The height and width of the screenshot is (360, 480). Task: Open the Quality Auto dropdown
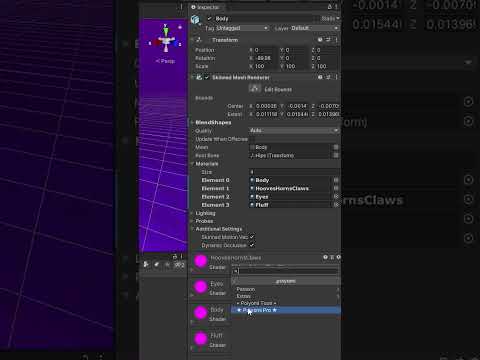[x=294, y=130]
